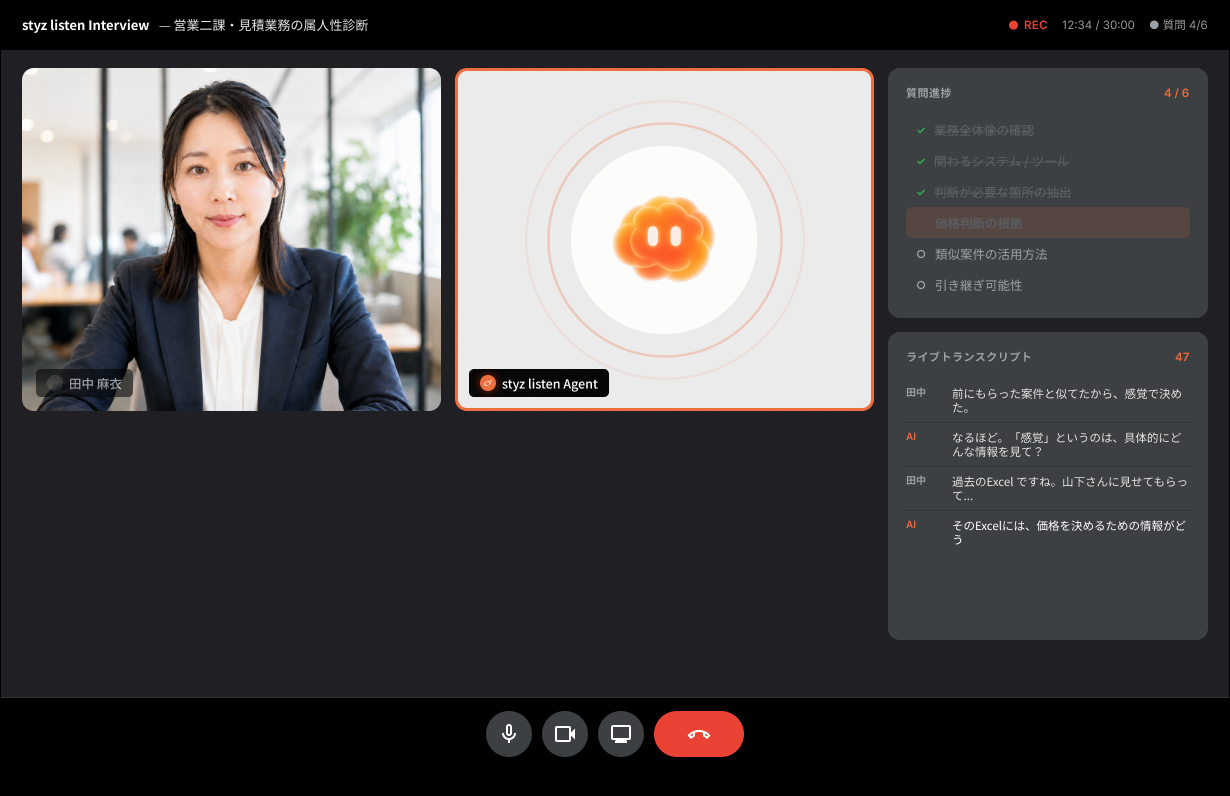Viewport: 1230px width, 796px height.
Task: Click the orange styz listen Agent cloud avatar
Action: 663,238
